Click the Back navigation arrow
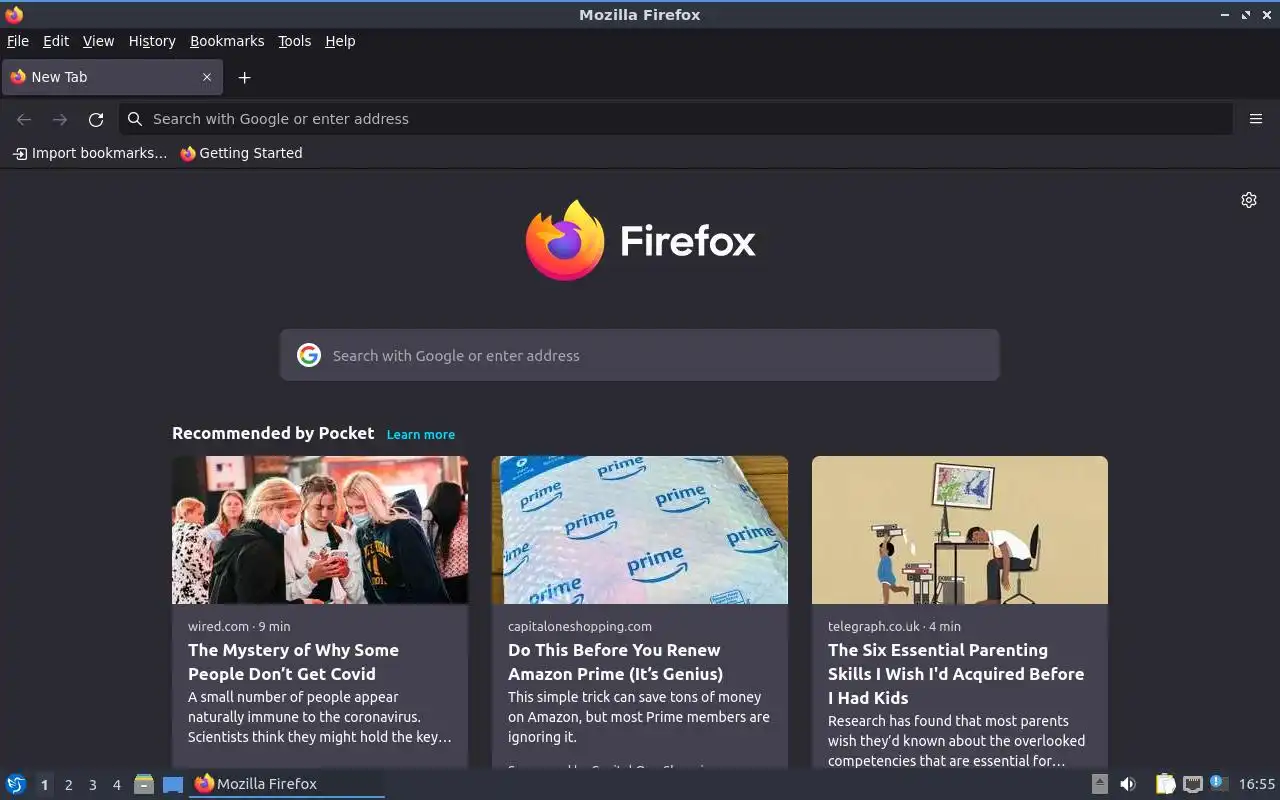Screen dimensions: 1280x800 point(24,119)
